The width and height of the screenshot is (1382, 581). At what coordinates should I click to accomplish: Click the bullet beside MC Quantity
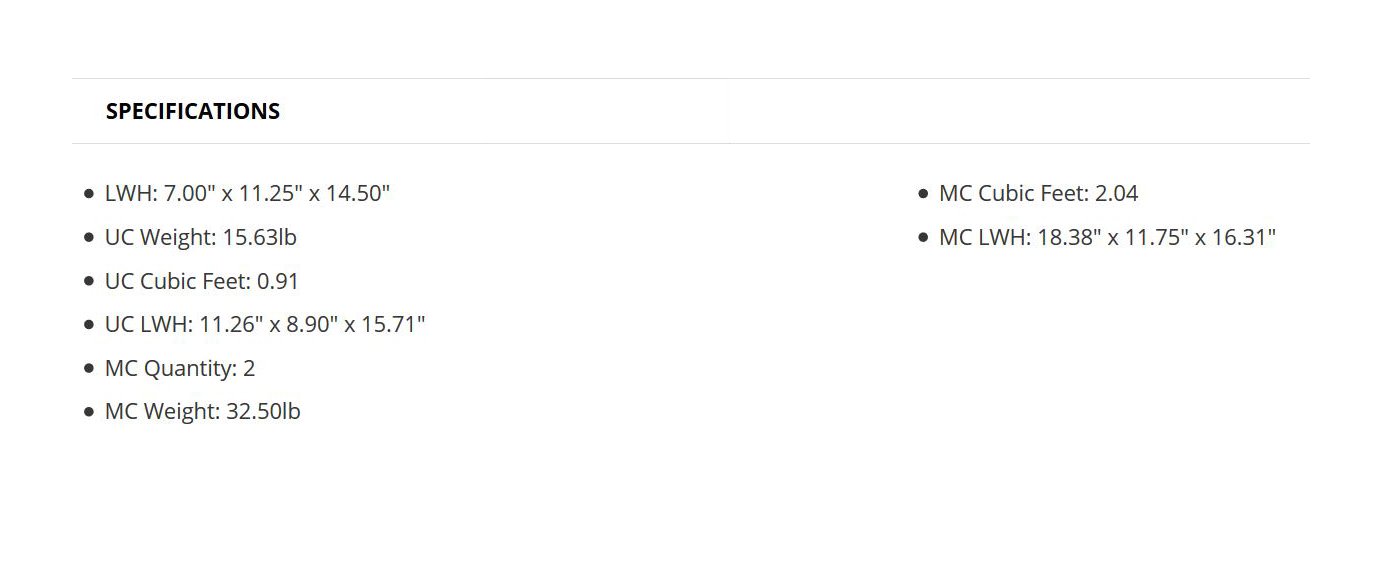pyautogui.click(x=89, y=369)
